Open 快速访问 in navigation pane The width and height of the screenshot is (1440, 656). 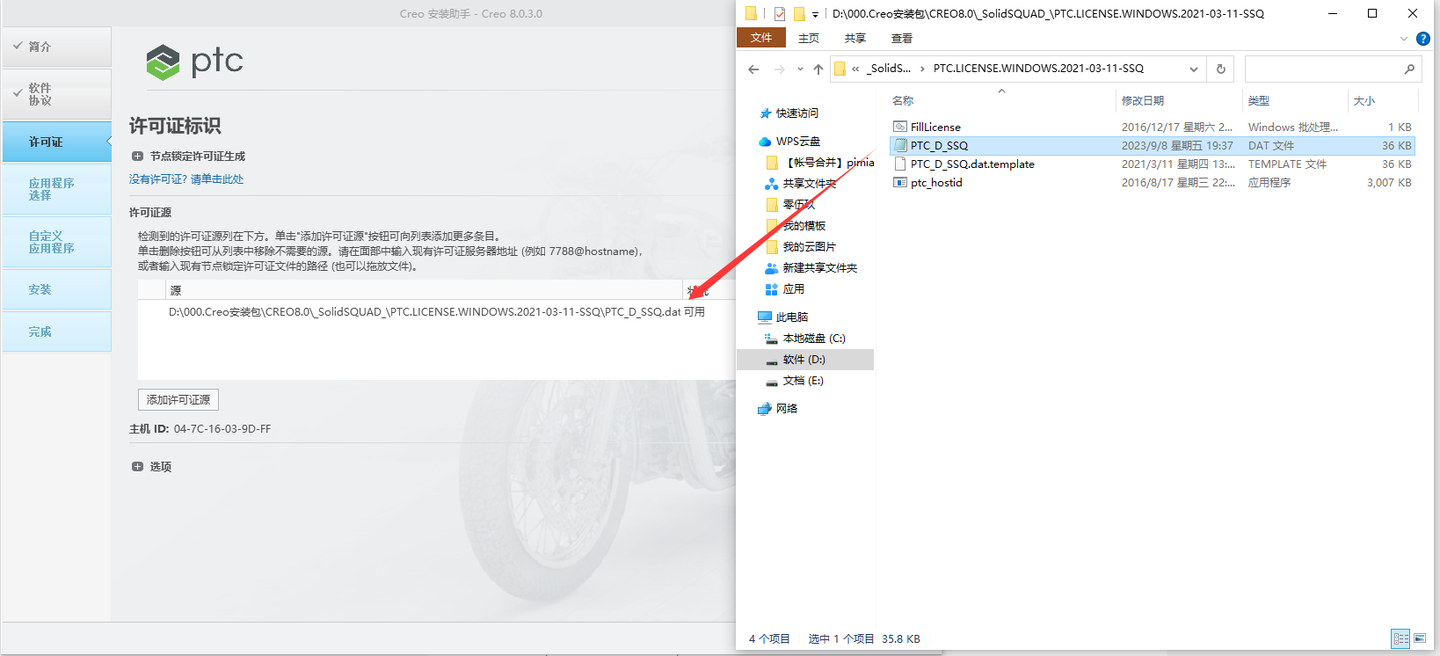[x=797, y=113]
